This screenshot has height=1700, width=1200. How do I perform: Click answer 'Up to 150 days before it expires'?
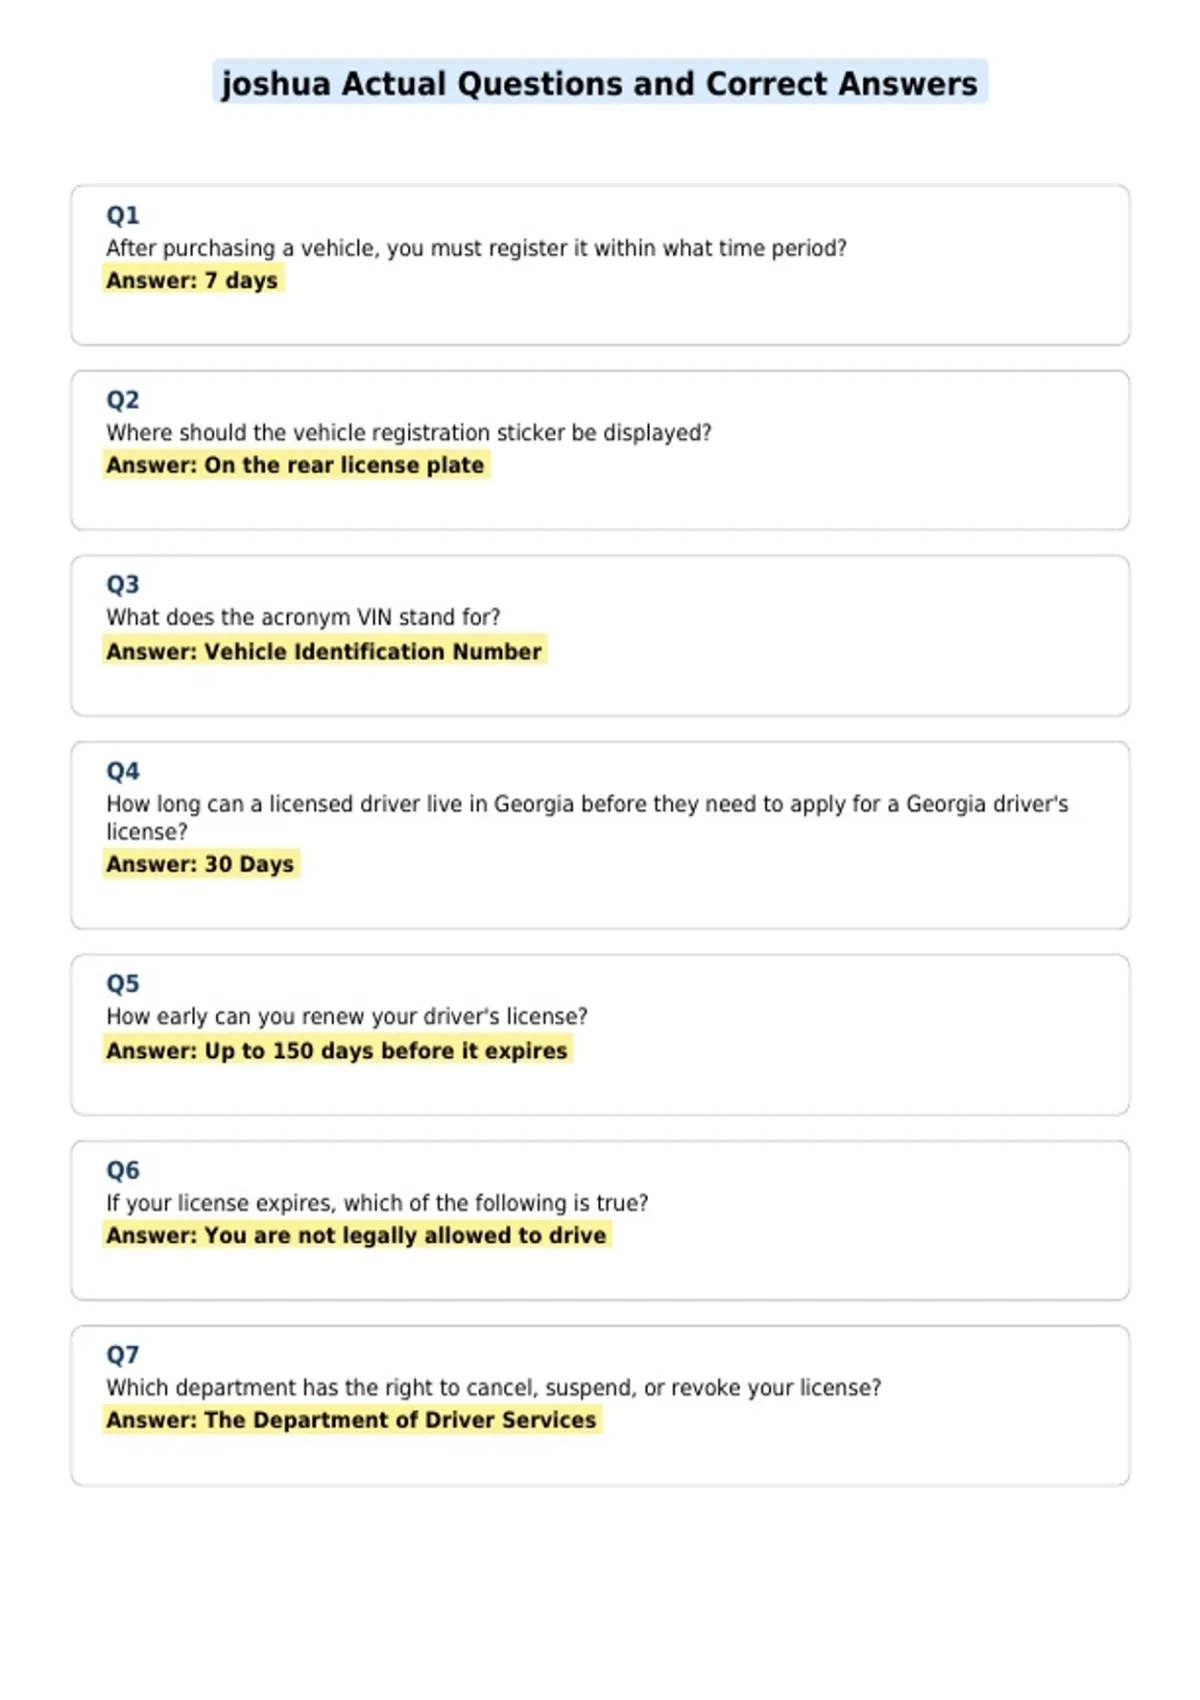338,1050
